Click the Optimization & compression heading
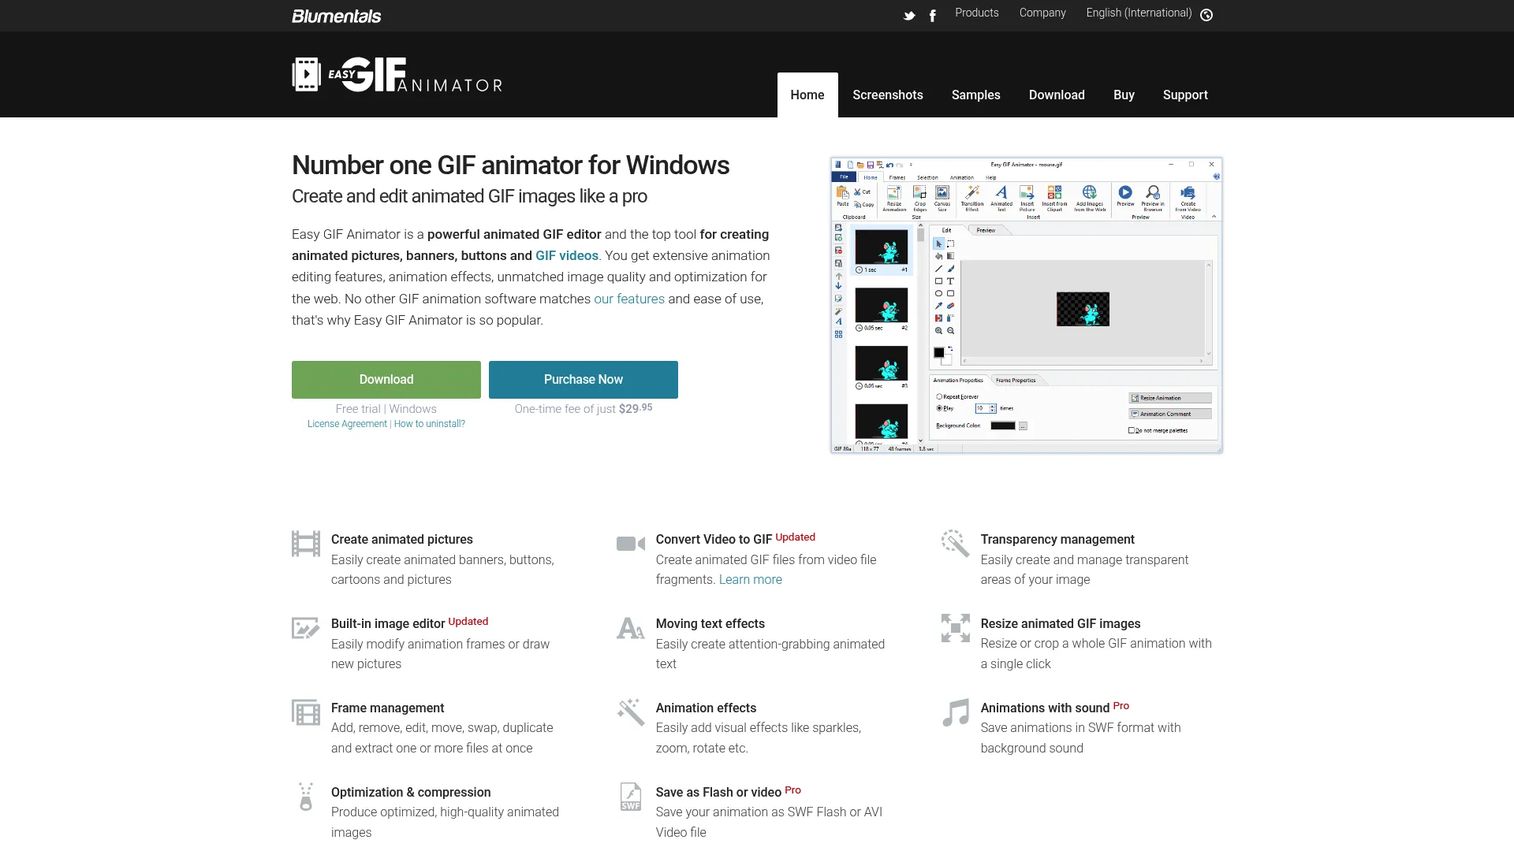The width and height of the screenshot is (1514, 851). pos(411,792)
